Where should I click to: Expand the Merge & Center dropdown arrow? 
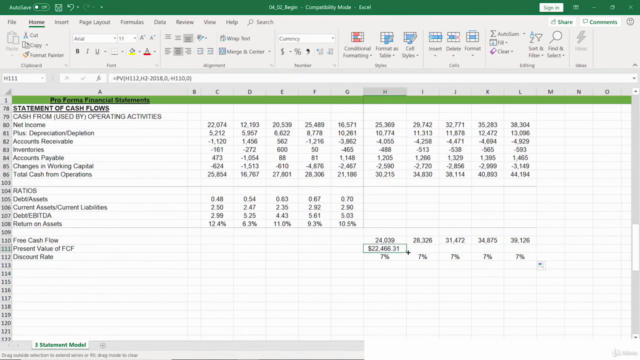269,52
